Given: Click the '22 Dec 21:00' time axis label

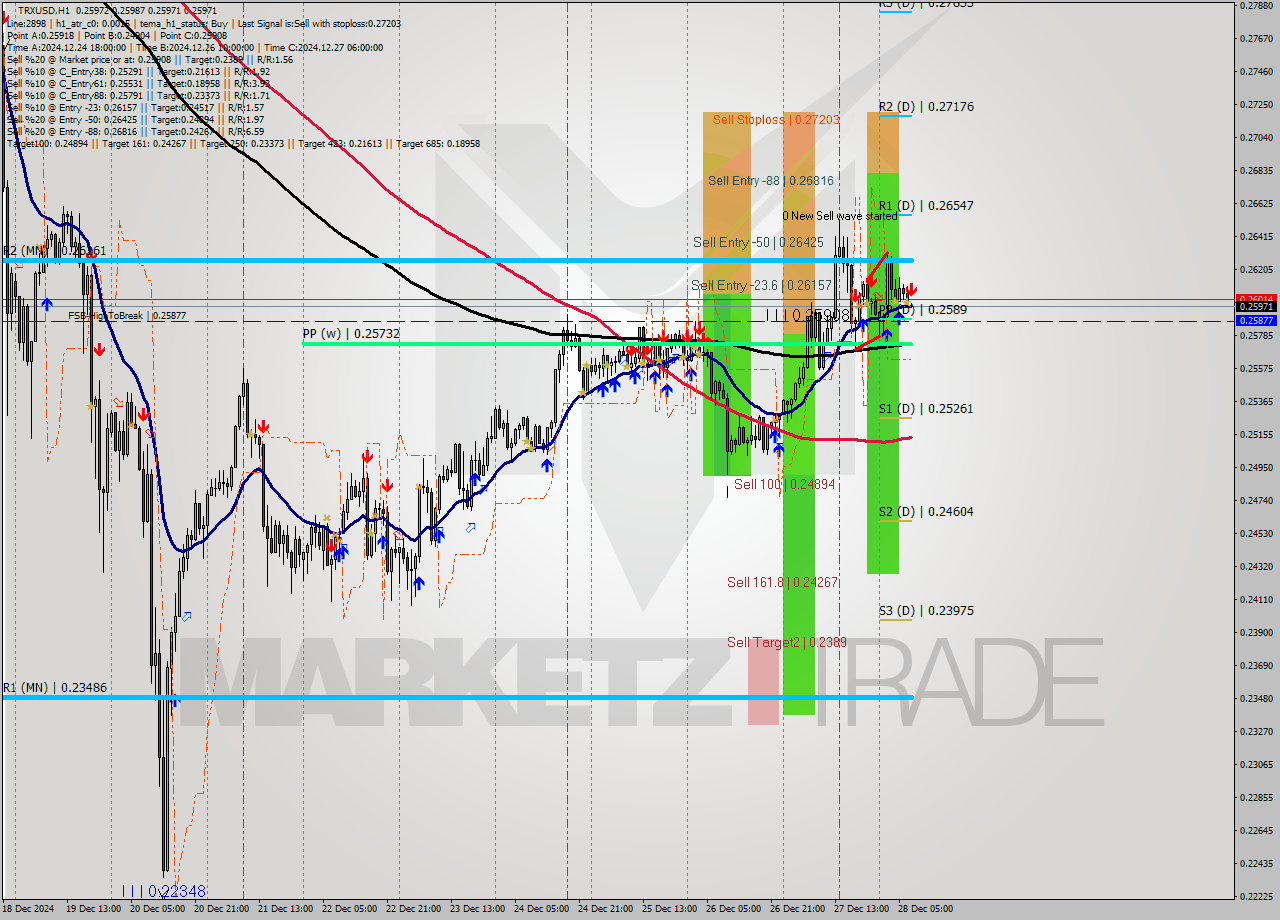Looking at the screenshot, I should coord(415,909).
